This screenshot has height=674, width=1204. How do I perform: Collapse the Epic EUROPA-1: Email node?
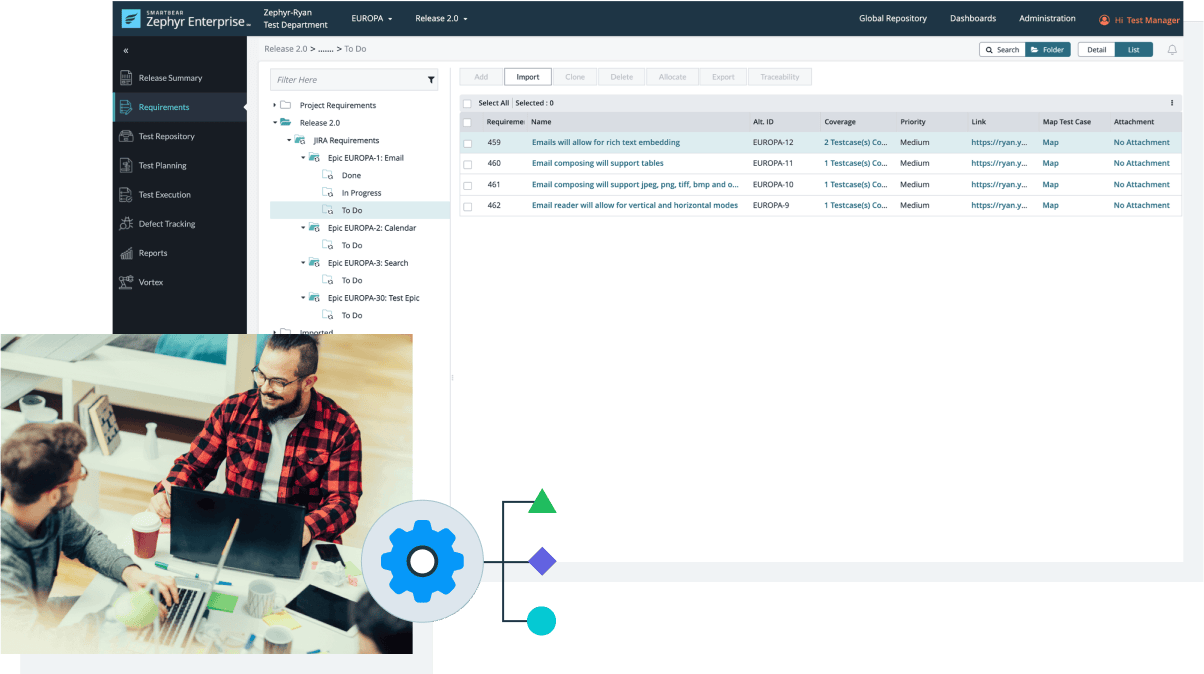(x=302, y=158)
